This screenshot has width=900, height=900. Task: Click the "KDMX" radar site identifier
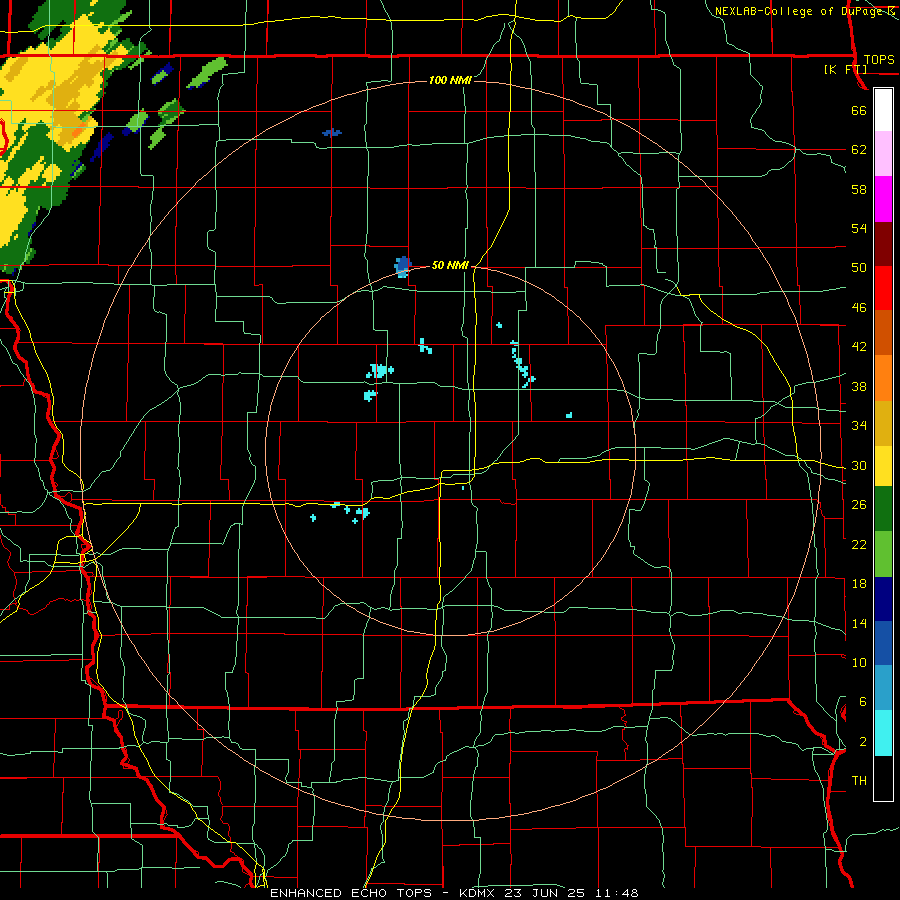[x=479, y=893]
